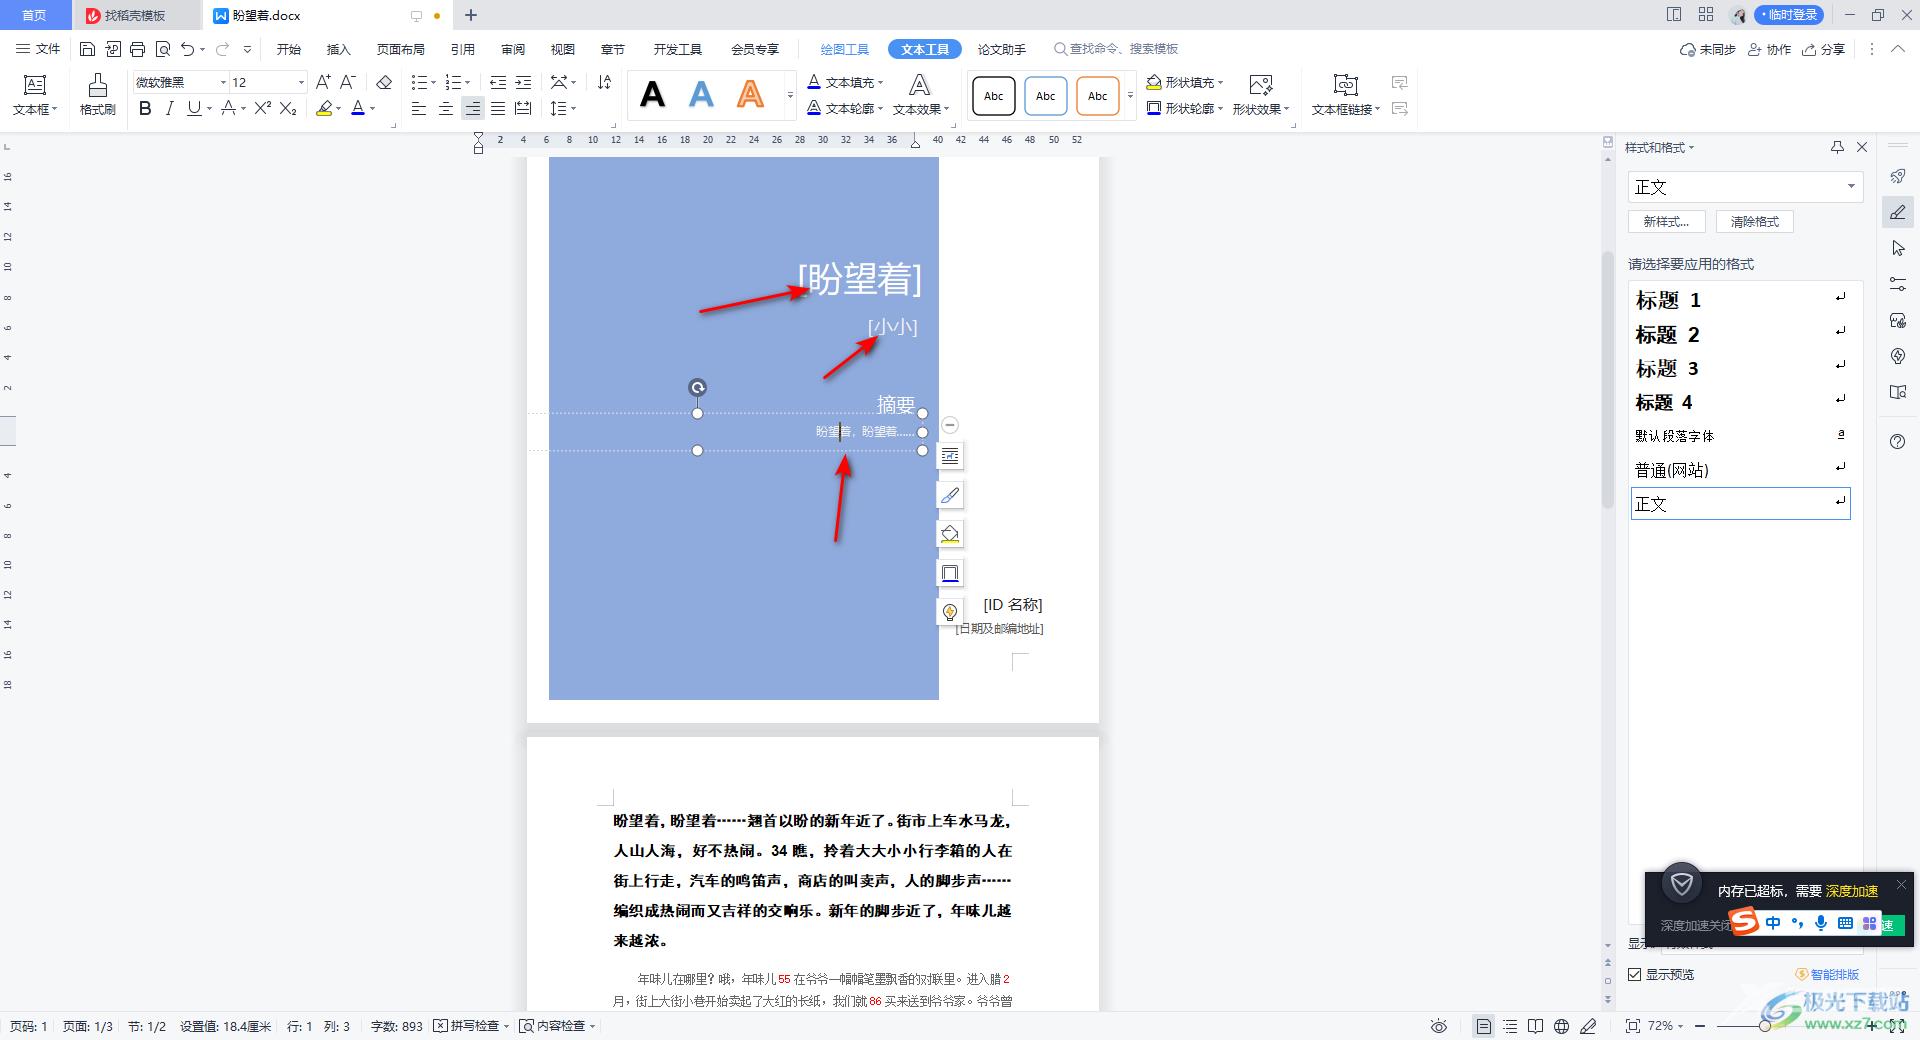This screenshot has width=1920, height=1040.
Task: Apply the 标题 2 style
Action: click(1740, 334)
